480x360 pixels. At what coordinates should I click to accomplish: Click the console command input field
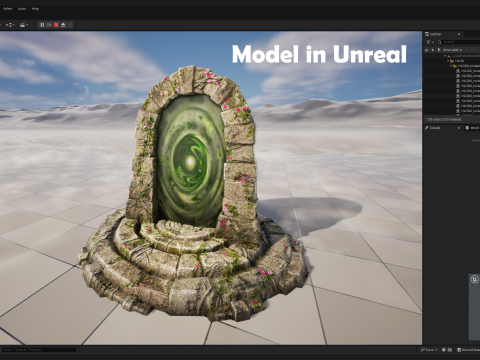click(39, 349)
